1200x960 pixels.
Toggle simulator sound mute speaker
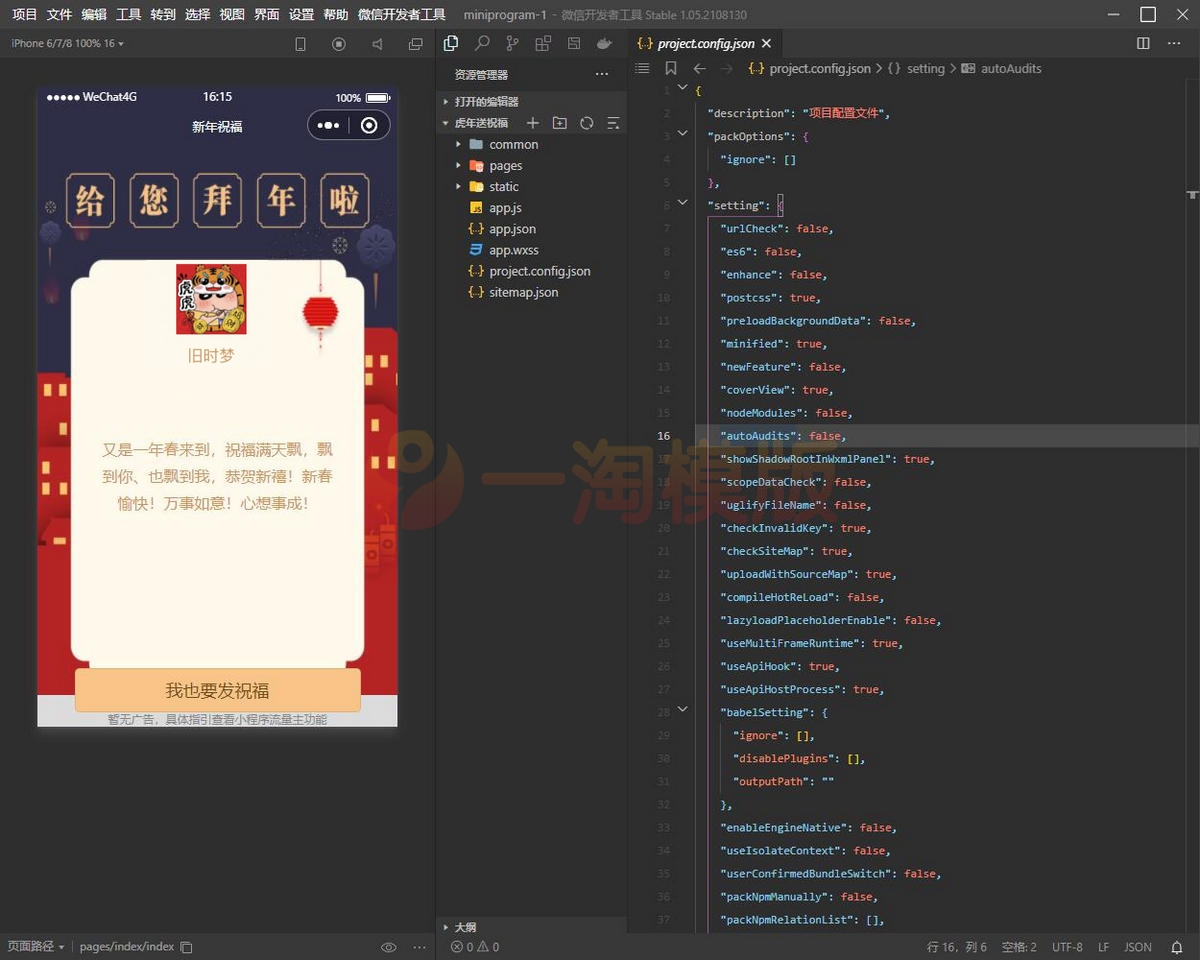tap(377, 44)
